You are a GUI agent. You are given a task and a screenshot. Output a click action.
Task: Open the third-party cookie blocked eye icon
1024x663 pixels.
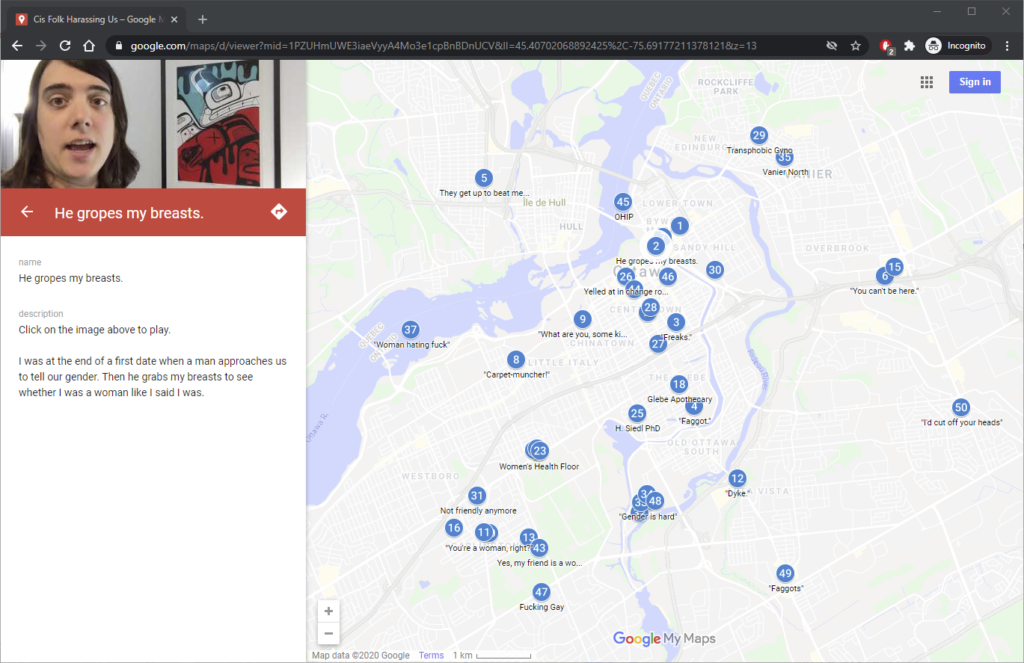(x=831, y=46)
